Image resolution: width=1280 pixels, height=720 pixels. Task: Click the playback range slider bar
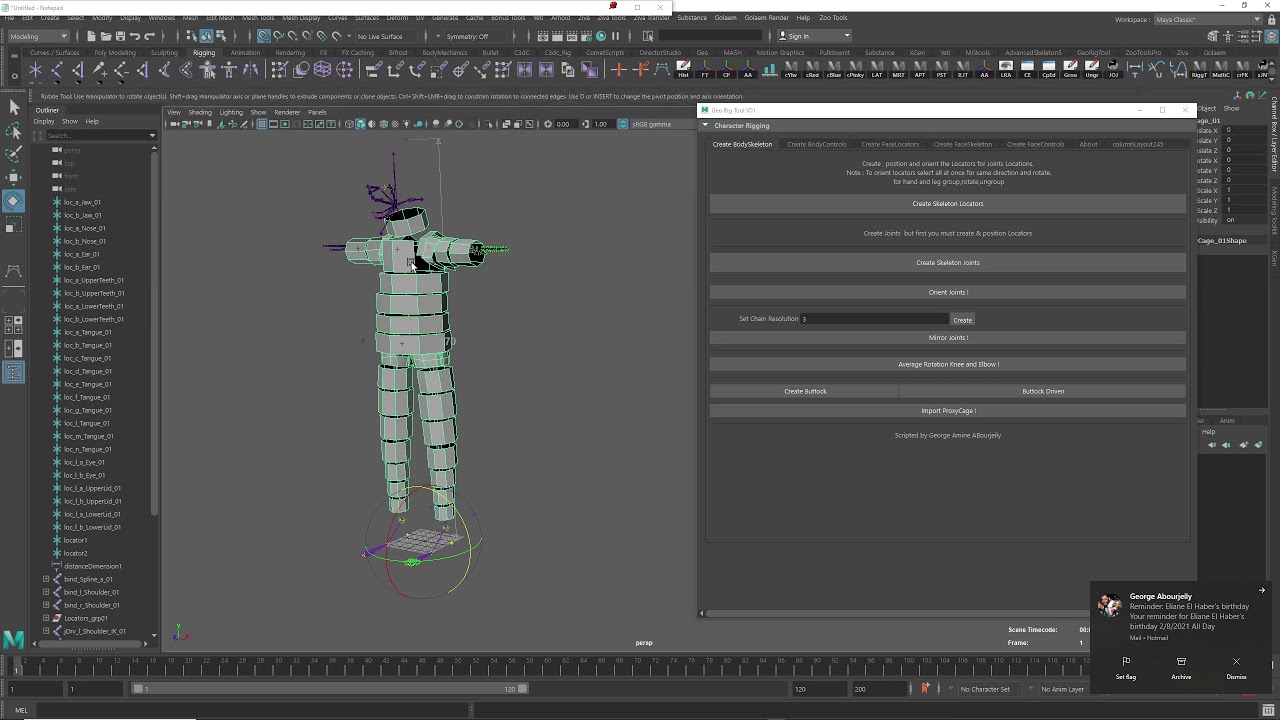[x=332, y=689]
